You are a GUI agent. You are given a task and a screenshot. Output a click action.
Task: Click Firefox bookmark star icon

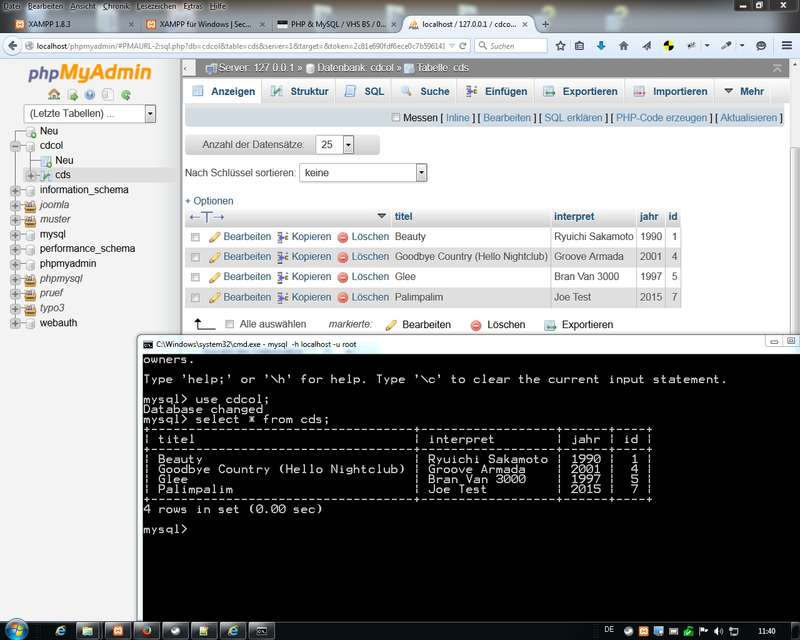pos(560,46)
